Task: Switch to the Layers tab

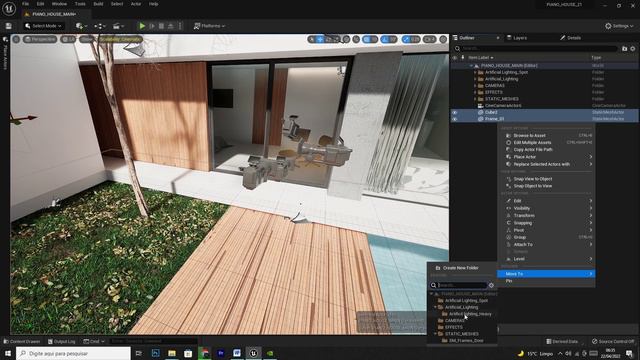Action: pyautogui.click(x=517, y=38)
